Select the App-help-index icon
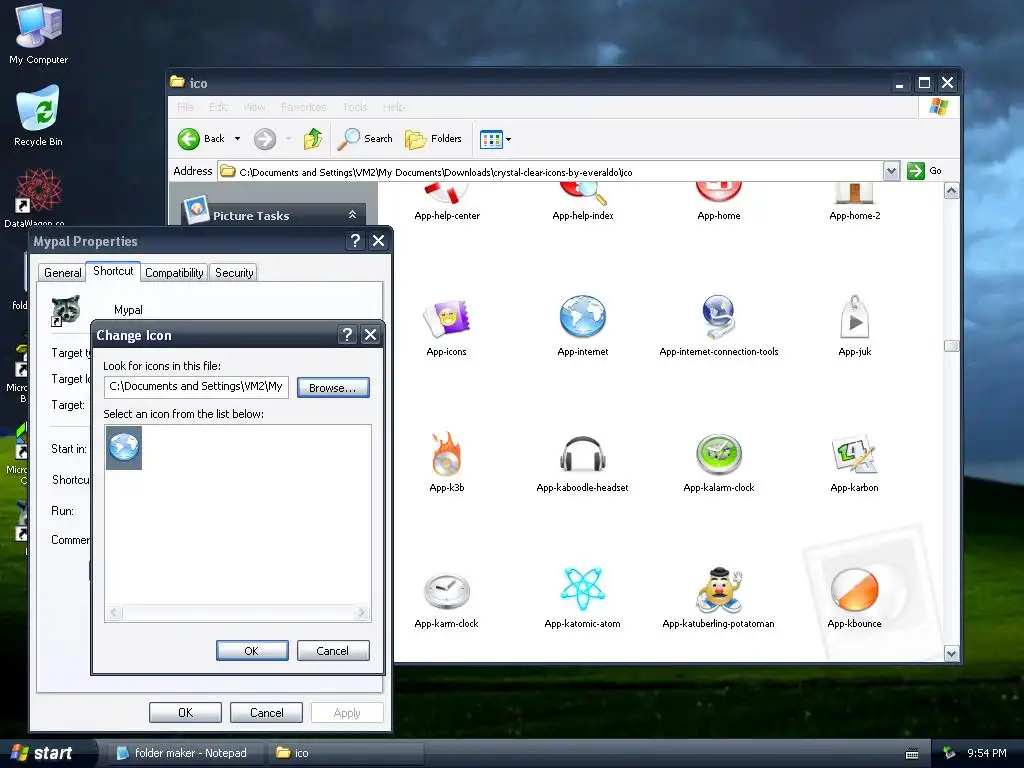1024x768 pixels. (x=583, y=193)
